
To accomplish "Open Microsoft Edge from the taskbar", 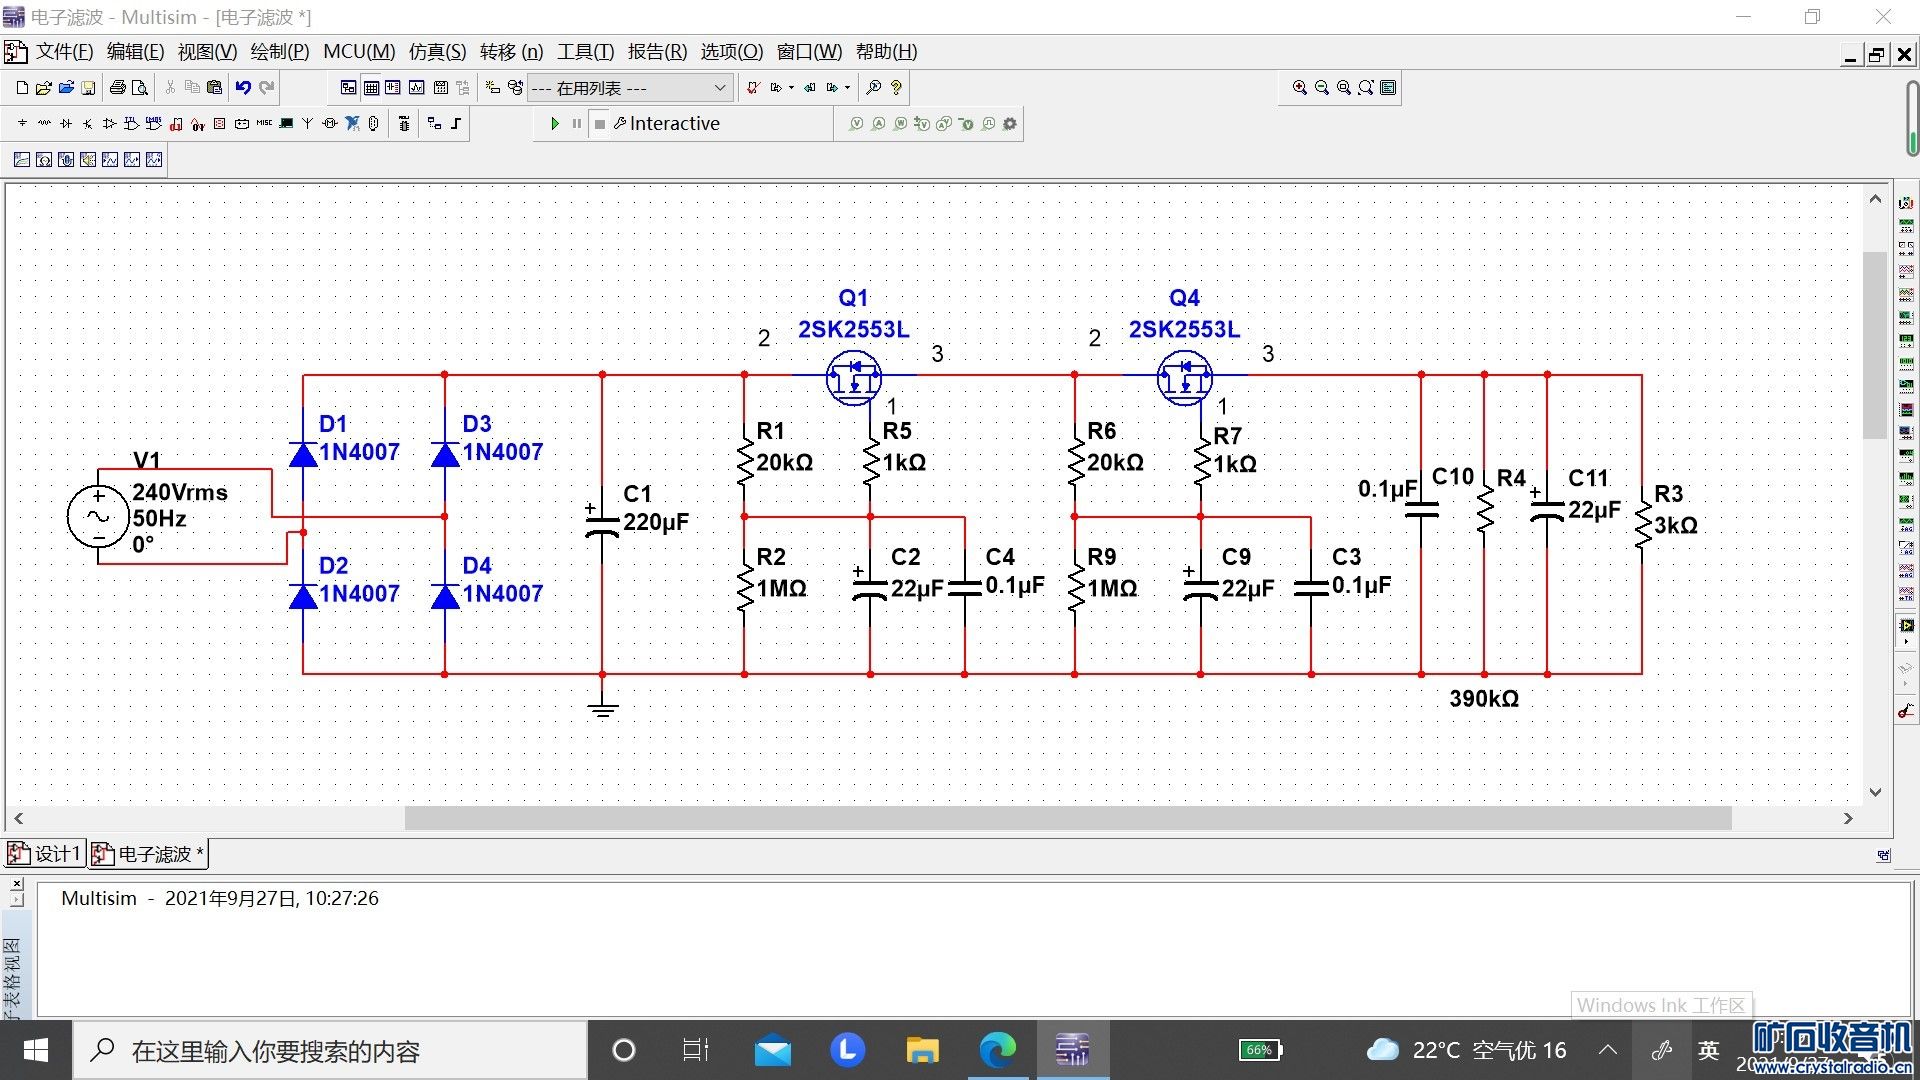I will coord(997,1051).
